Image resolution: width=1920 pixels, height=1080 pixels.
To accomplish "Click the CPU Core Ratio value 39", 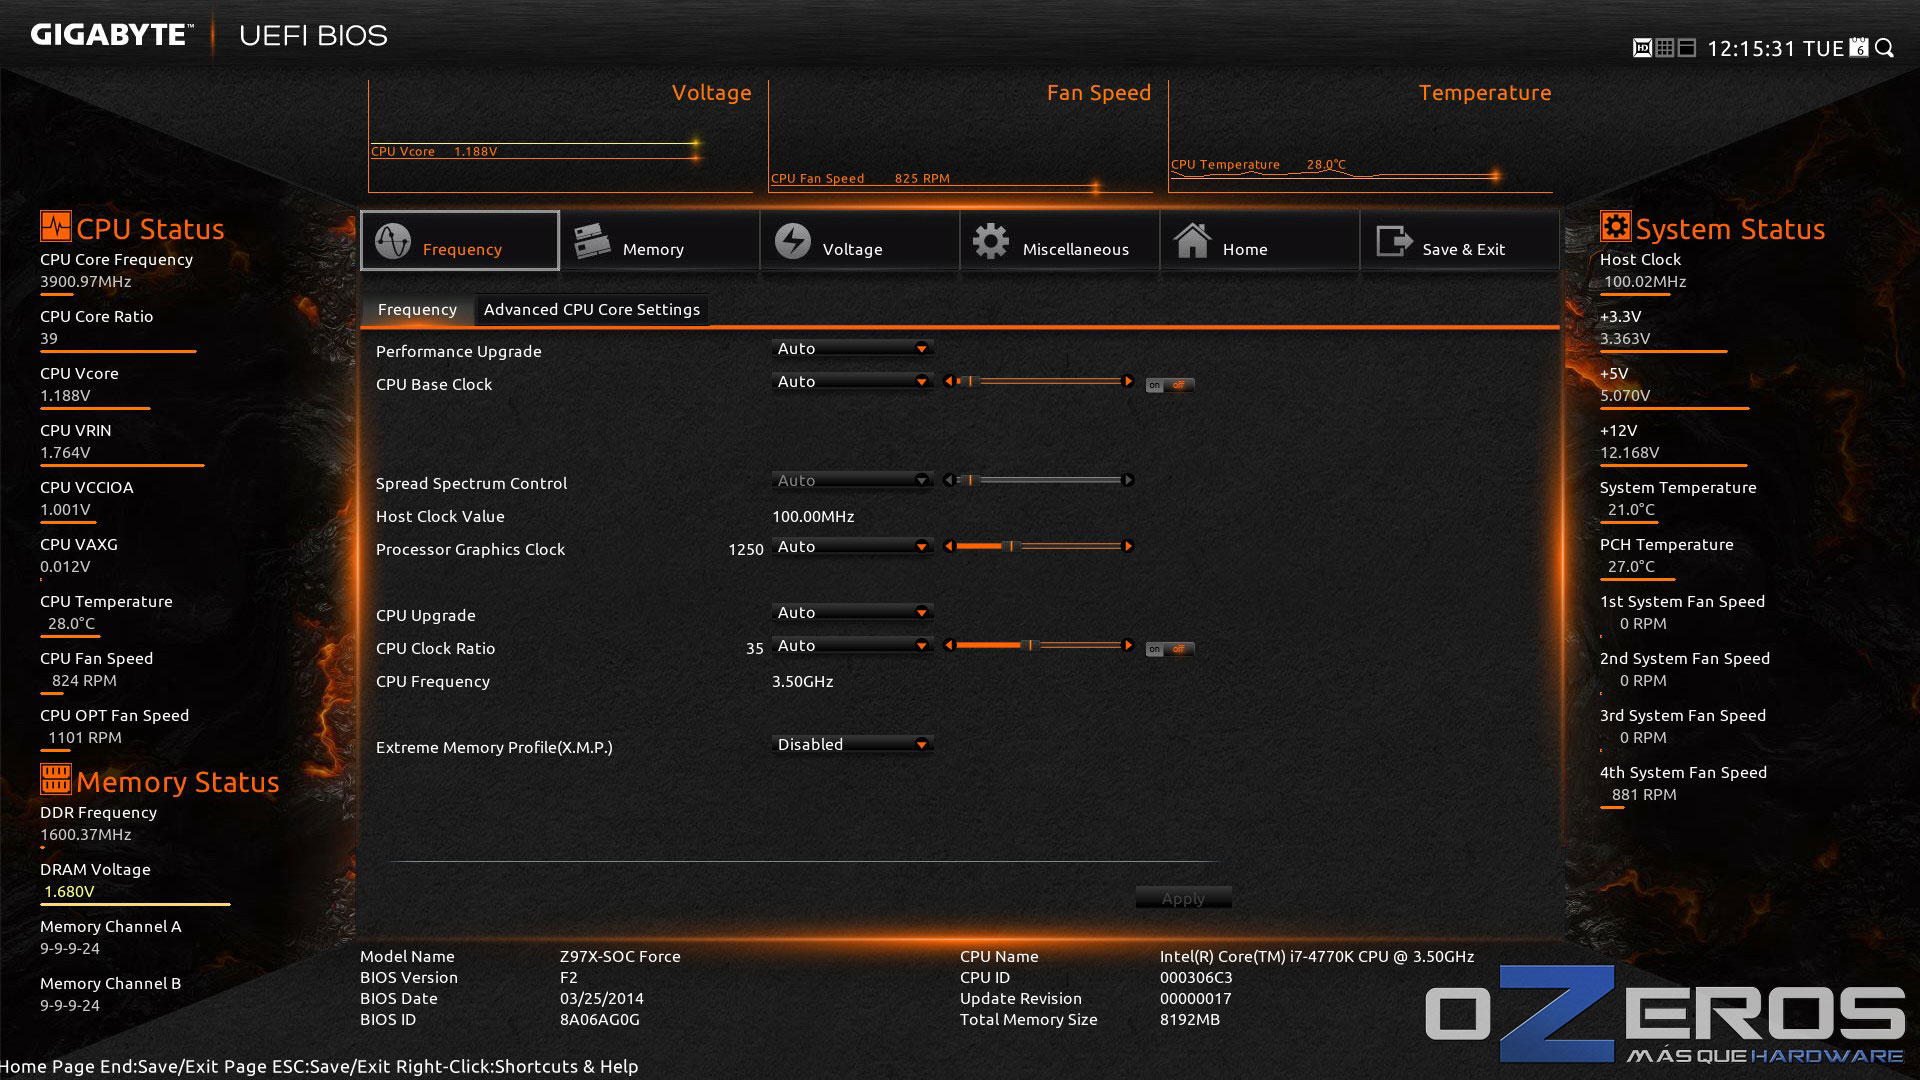I will point(49,338).
